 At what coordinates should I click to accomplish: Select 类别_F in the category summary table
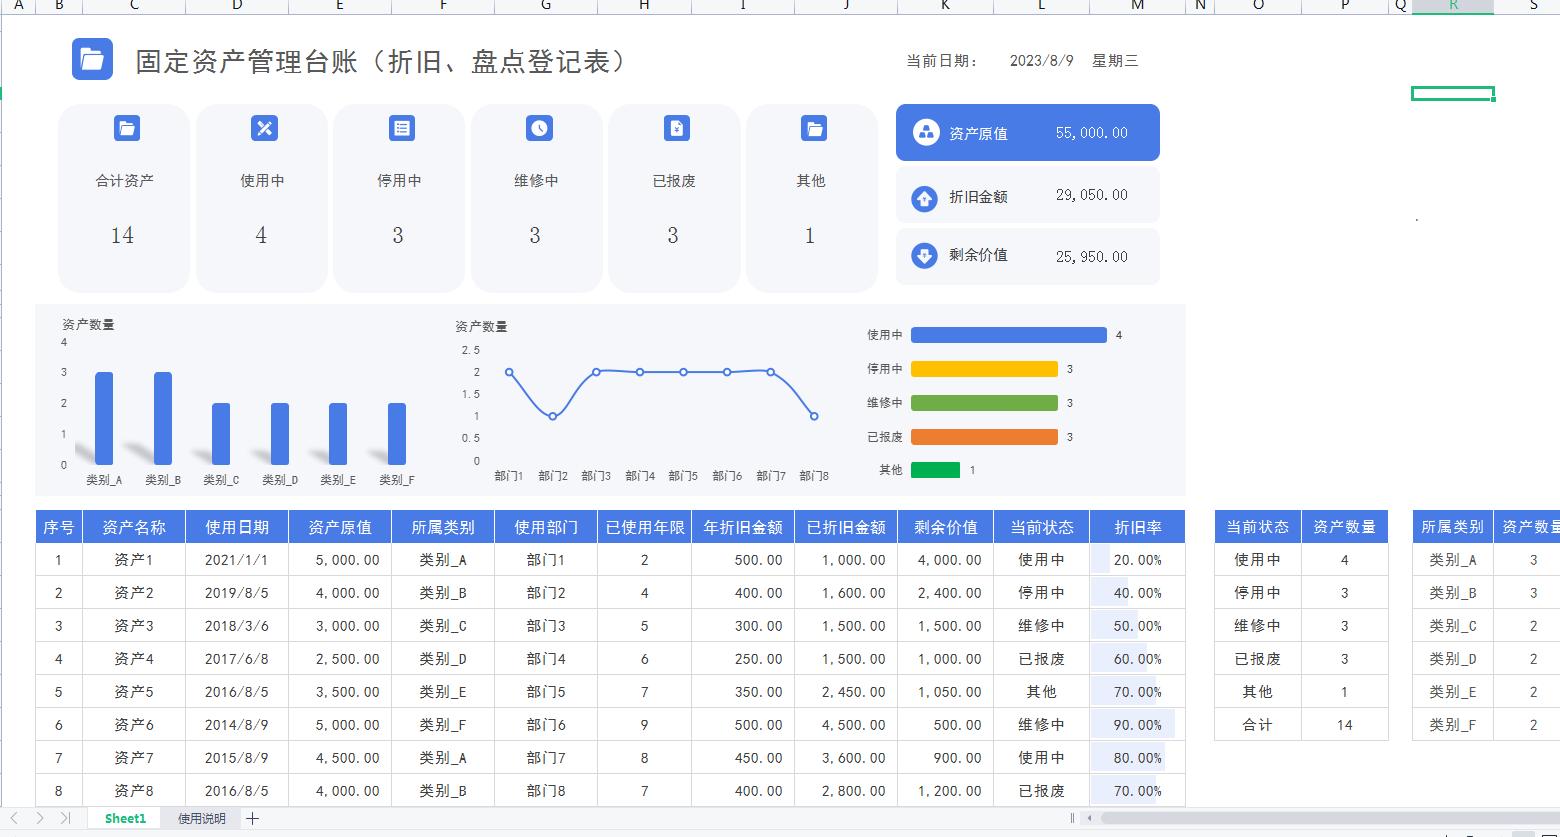click(1452, 725)
